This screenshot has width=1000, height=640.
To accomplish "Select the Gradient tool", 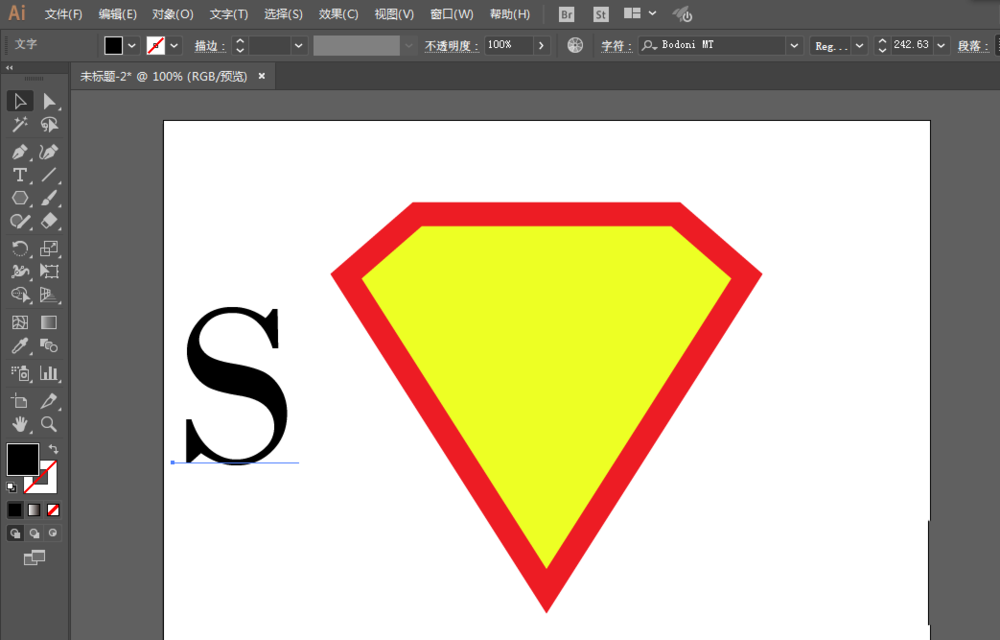I will [x=49, y=323].
